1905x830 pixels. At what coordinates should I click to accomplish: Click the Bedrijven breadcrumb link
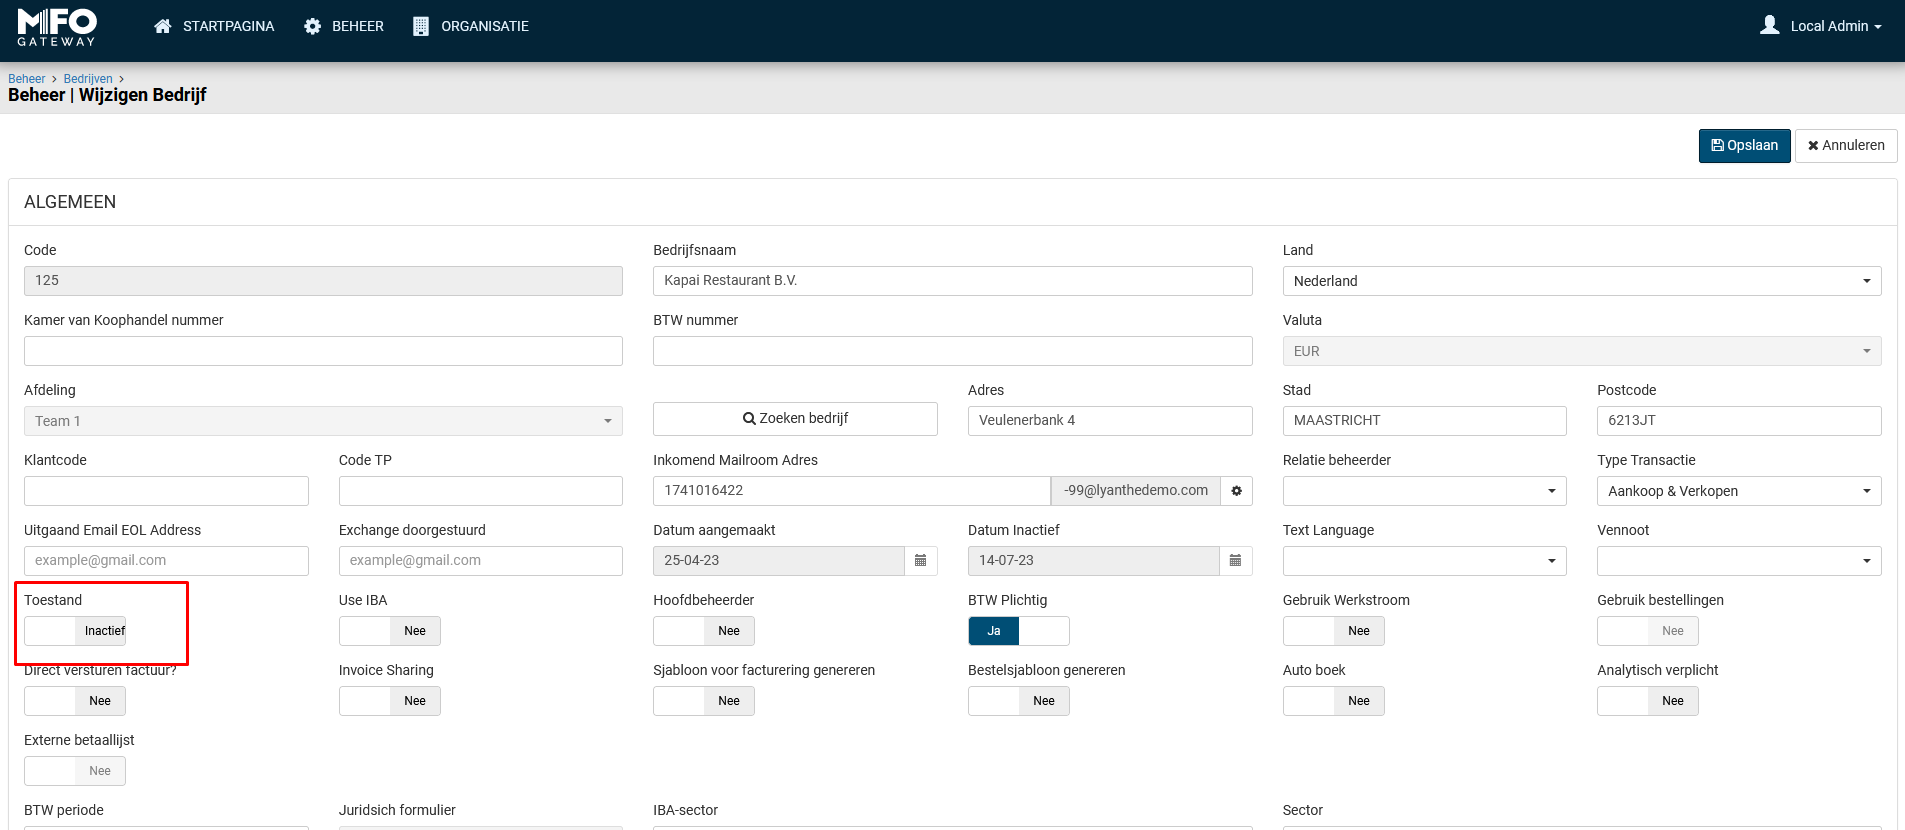click(88, 79)
